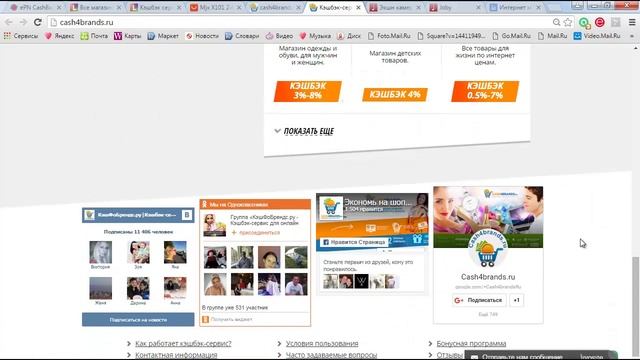Open the Яндекс bookmark
Screen dimensions: 640x360
60,36
